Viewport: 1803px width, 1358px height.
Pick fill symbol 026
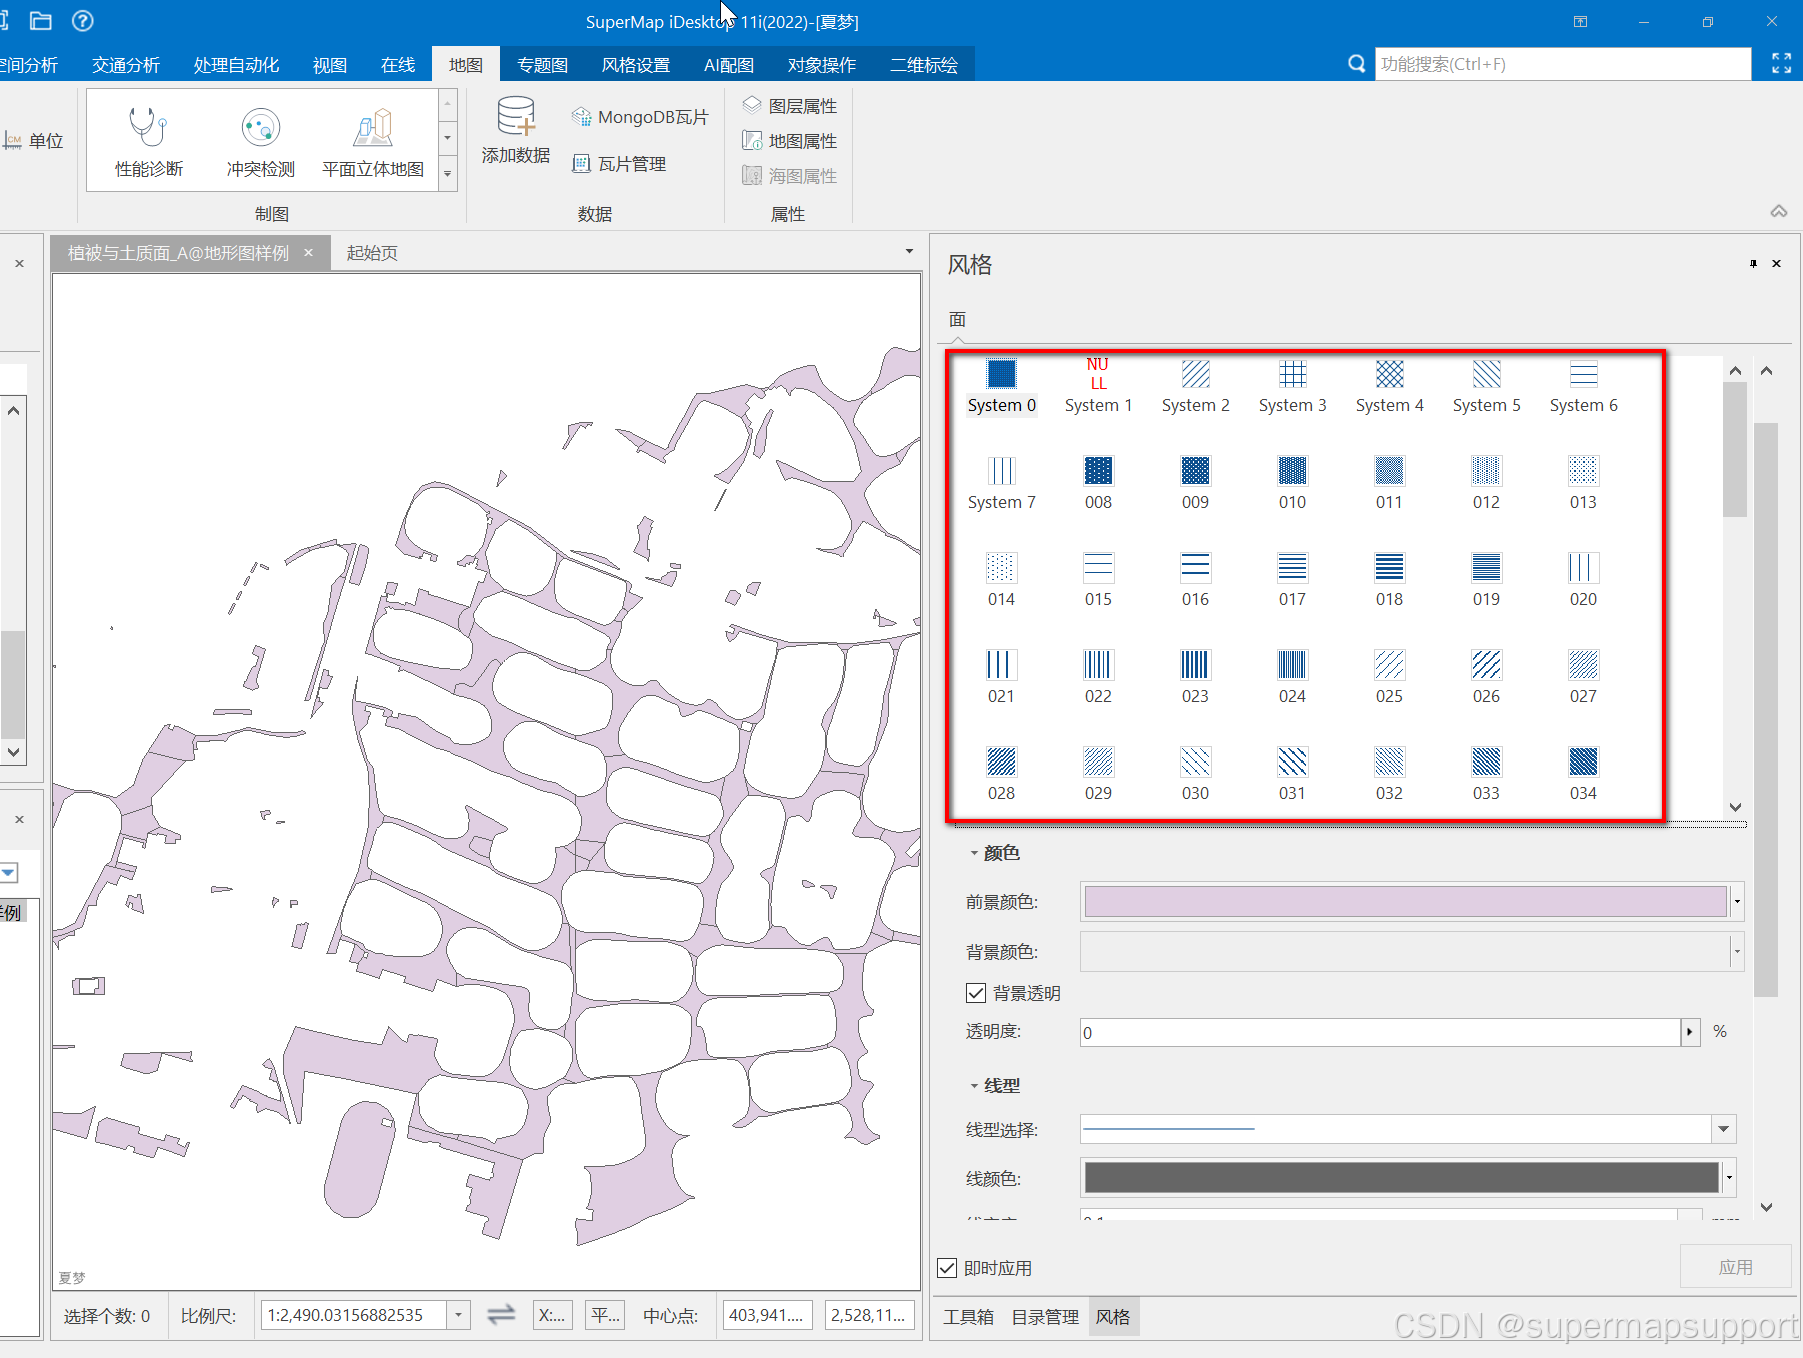click(1486, 677)
